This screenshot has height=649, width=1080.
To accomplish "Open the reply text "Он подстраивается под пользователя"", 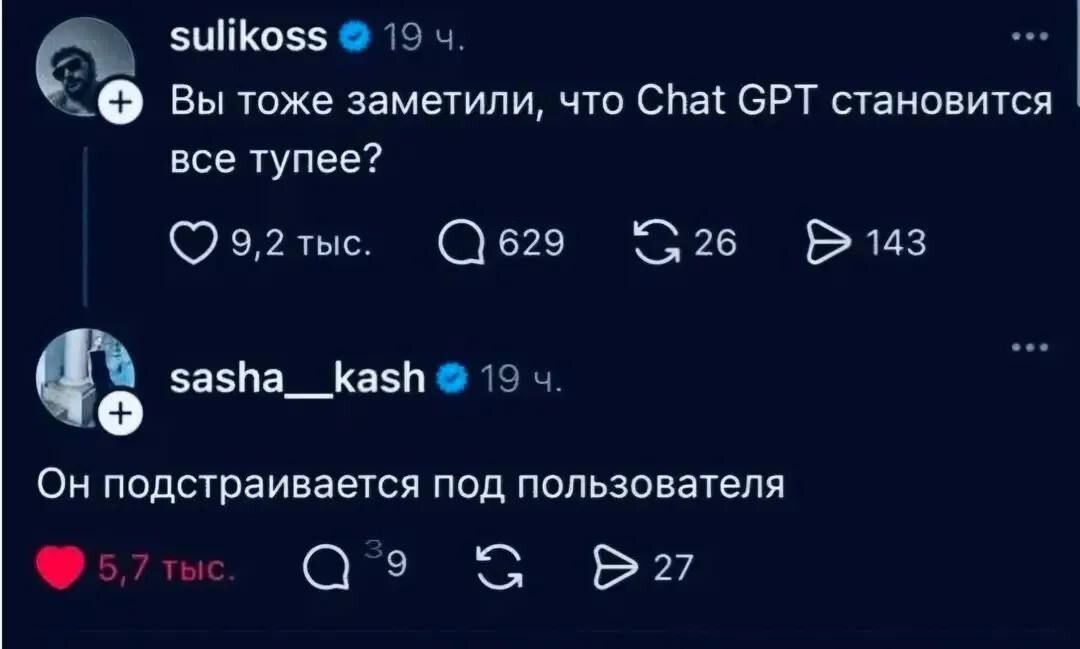I will coord(408,486).
